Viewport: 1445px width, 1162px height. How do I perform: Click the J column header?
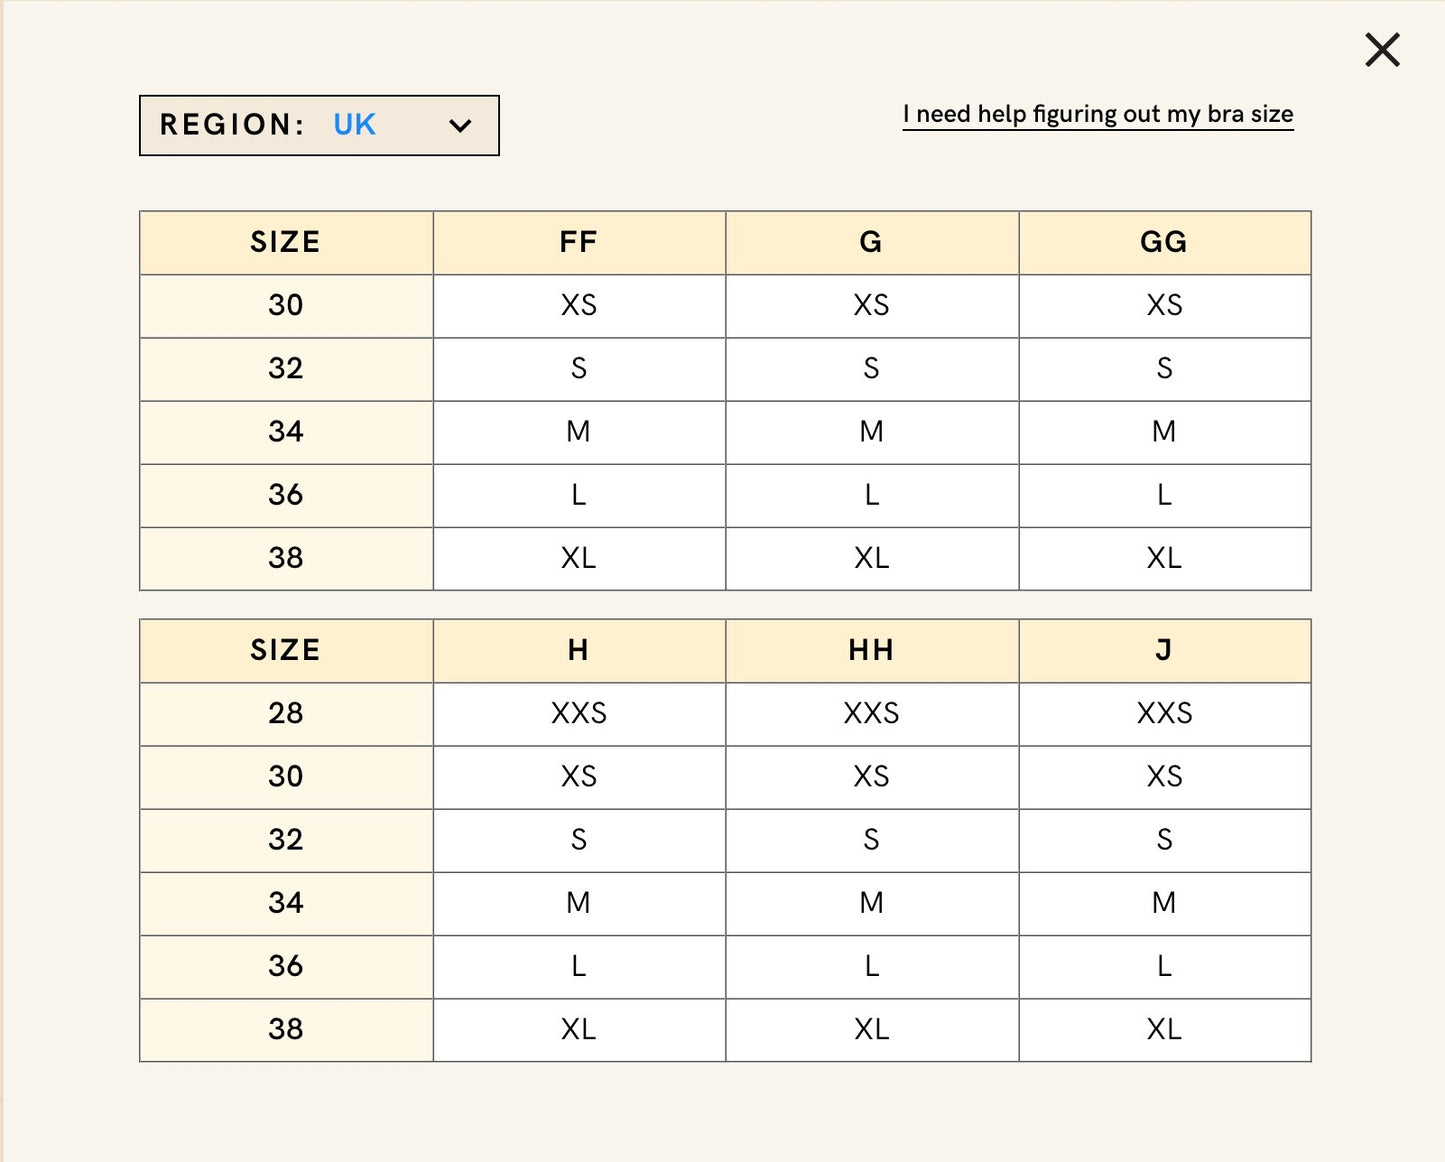[x=1164, y=650]
